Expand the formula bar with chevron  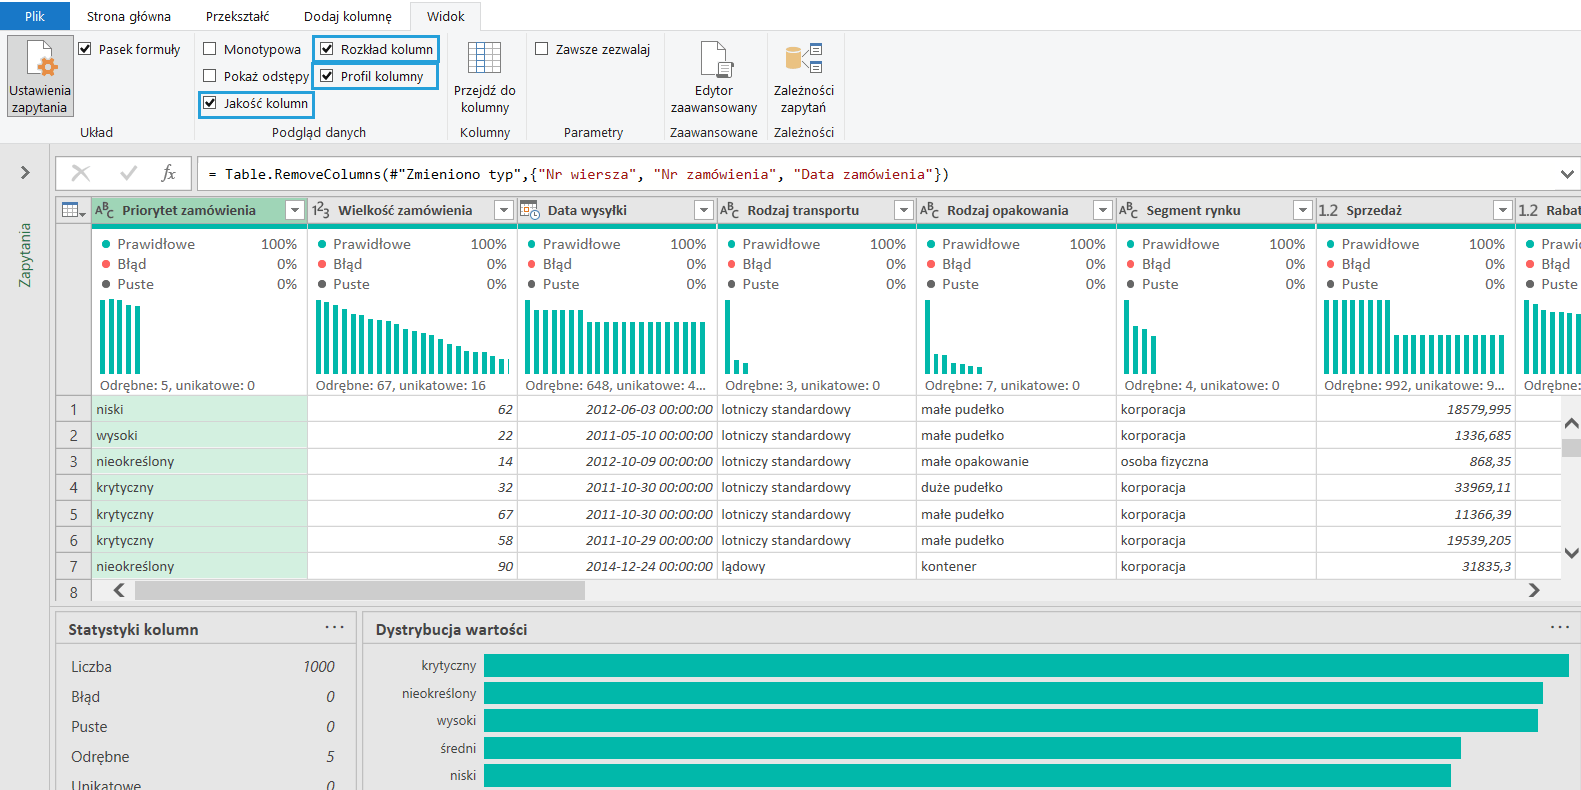(x=1567, y=174)
